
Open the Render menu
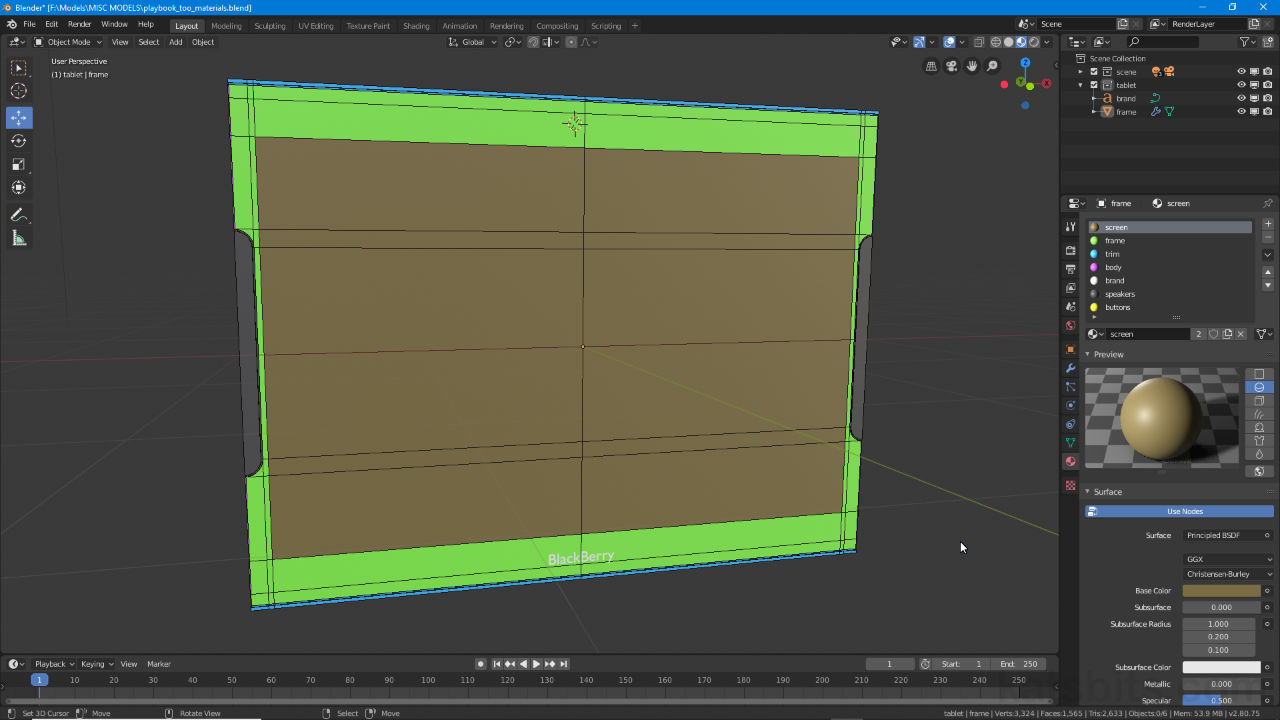tap(79, 24)
